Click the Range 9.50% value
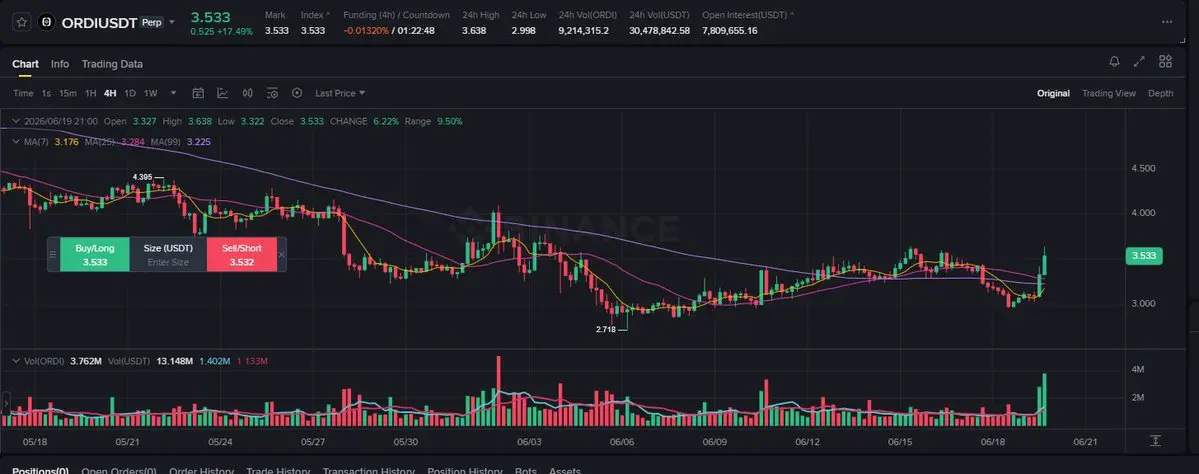Screen dimensions: 1199x474 [450, 122]
